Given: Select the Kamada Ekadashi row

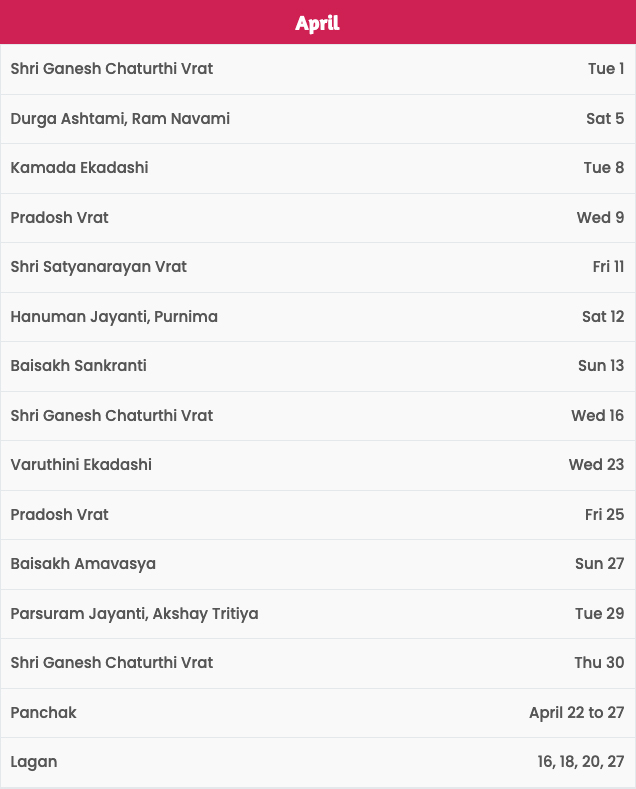Looking at the screenshot, I should pyautogui.click(x=318, y=168).
